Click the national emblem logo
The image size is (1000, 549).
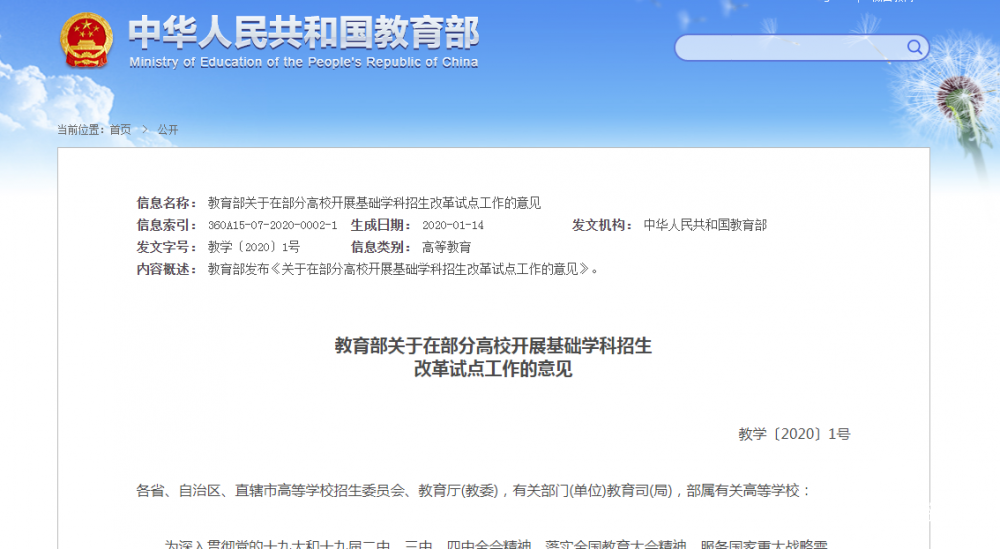pyautogui.click(x=87, y=41)
